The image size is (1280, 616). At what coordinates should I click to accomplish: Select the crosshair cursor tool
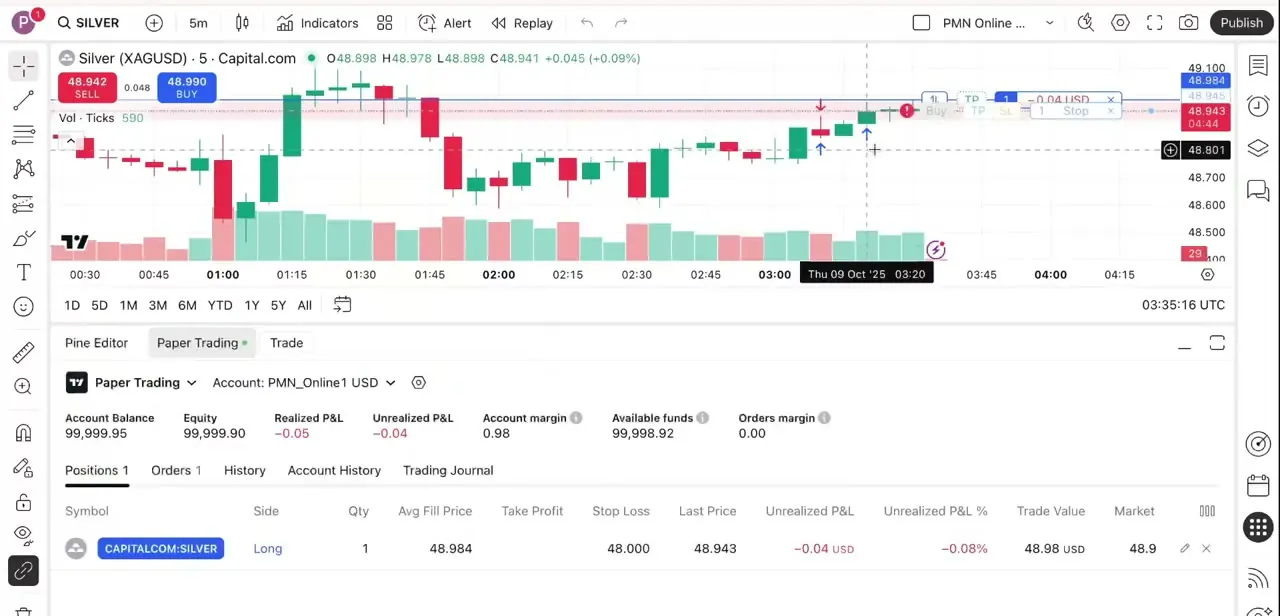[24, 66]
